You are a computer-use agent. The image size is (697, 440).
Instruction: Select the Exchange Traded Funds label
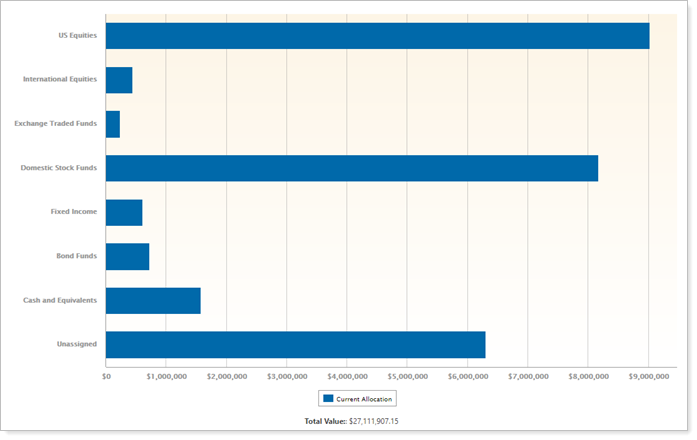pyautogui.click(x=56, y=124)
